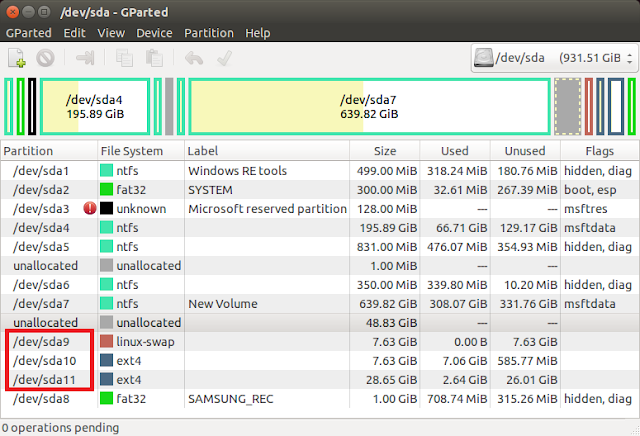Viewport: 640px width, 436px height.
Task: Select the /dev/sda8 partition row
Action: tap(320, 399)
